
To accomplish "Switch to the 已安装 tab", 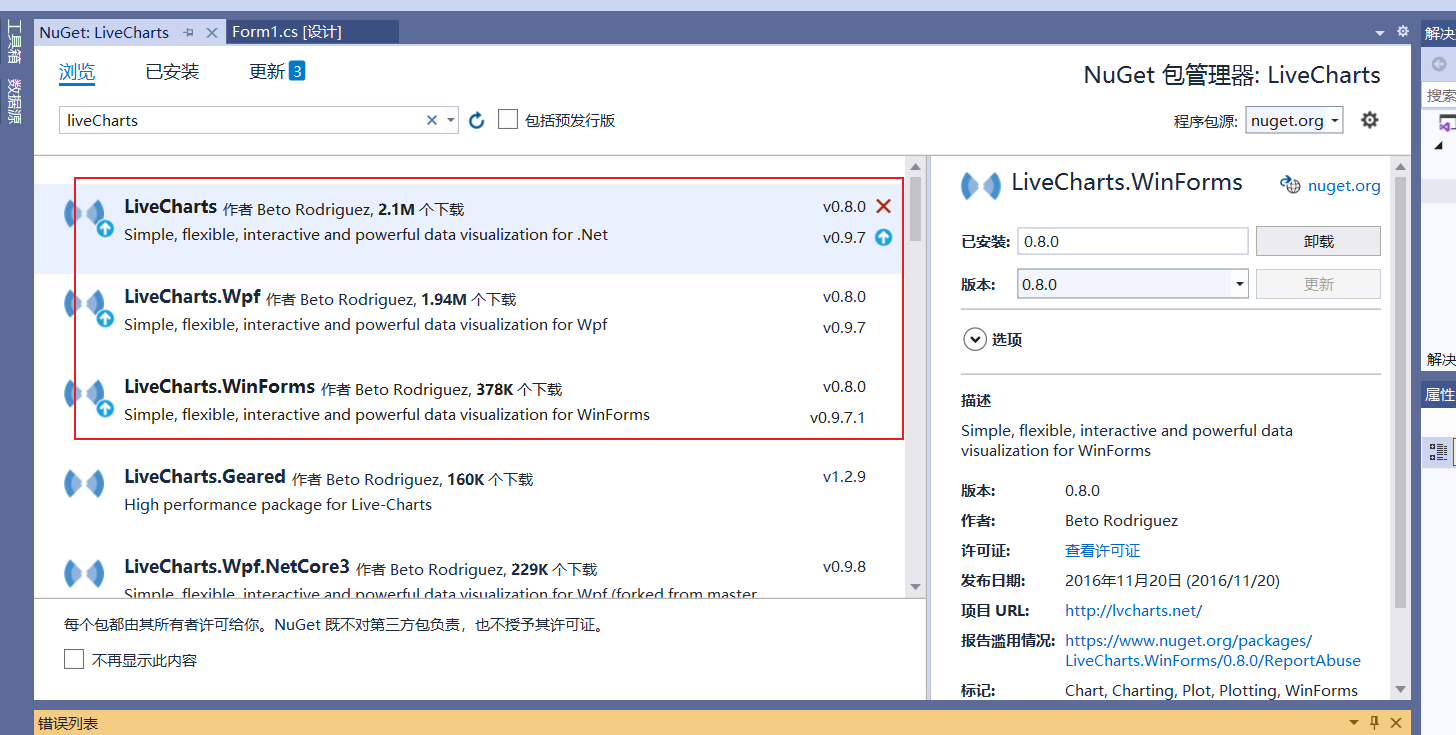I will pos(172,72).
